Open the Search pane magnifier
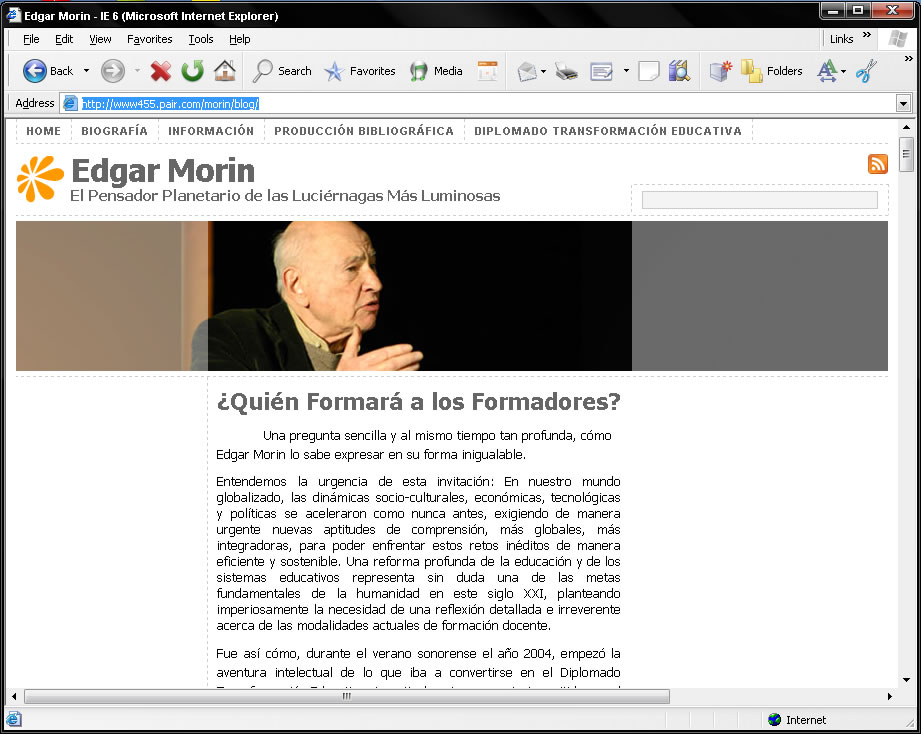 (282, 71)
